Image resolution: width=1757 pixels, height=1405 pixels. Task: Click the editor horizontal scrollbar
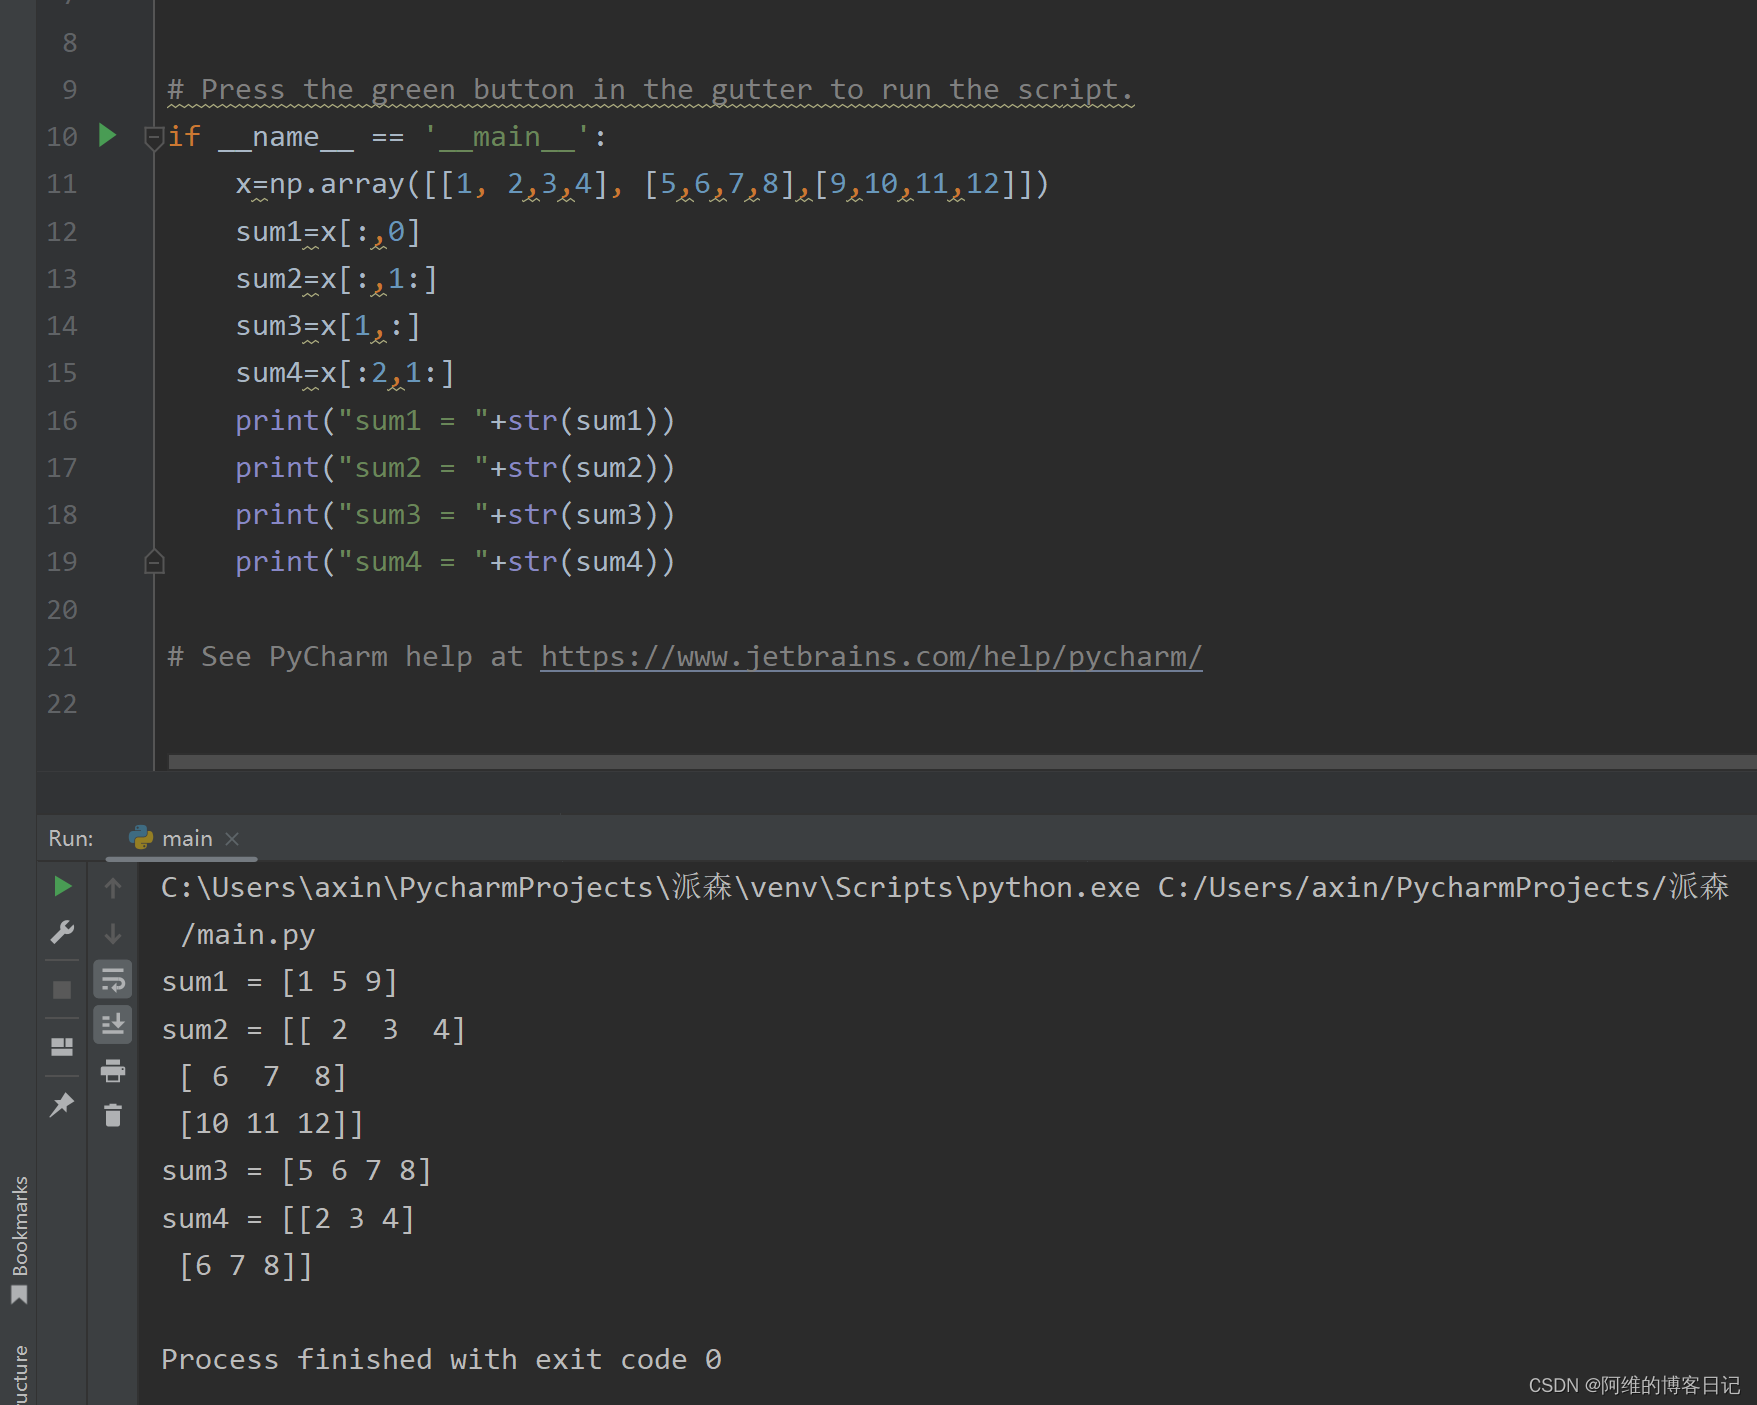tap(962, 762)
